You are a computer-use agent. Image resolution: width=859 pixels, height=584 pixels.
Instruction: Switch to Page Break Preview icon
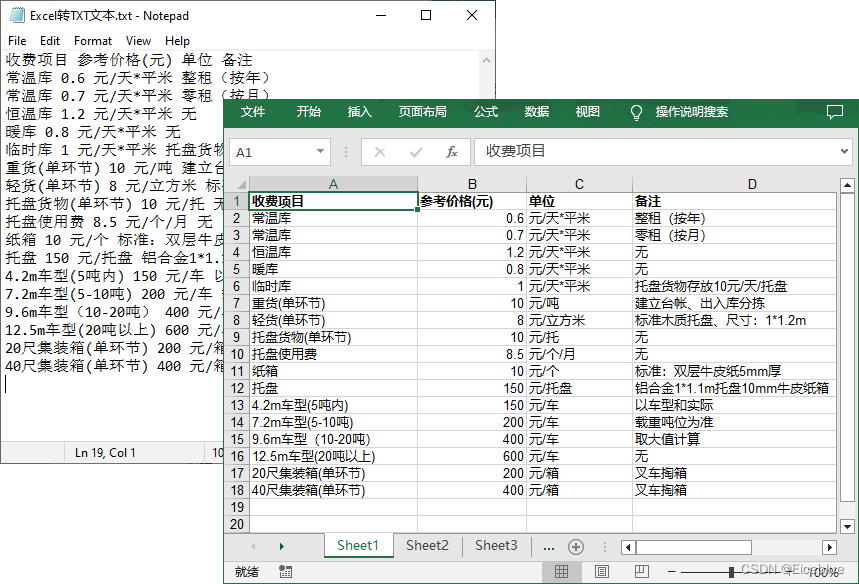pos(642,572)
